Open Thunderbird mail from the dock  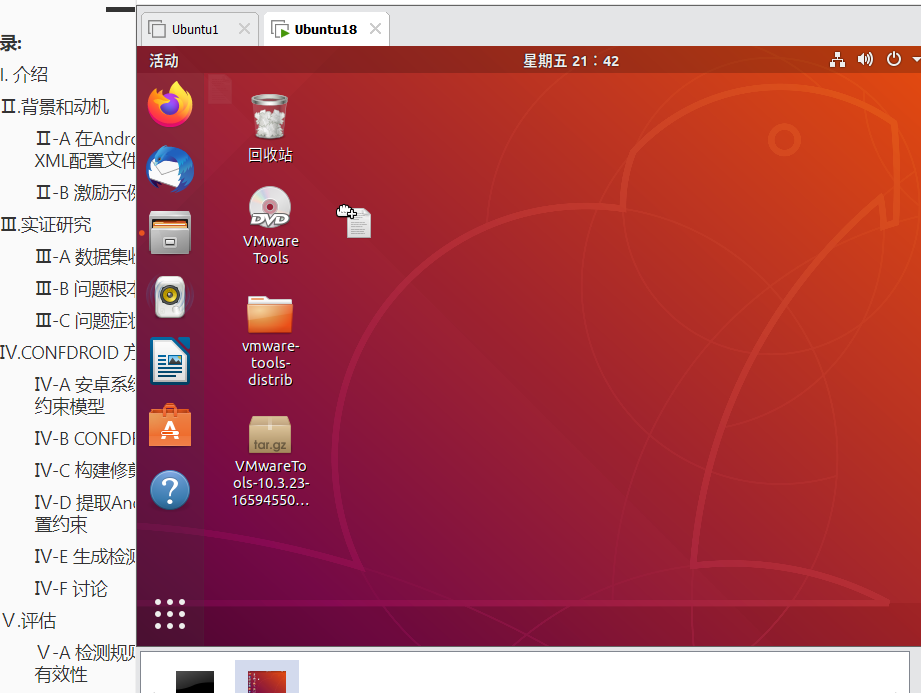[x=170, y=169]
